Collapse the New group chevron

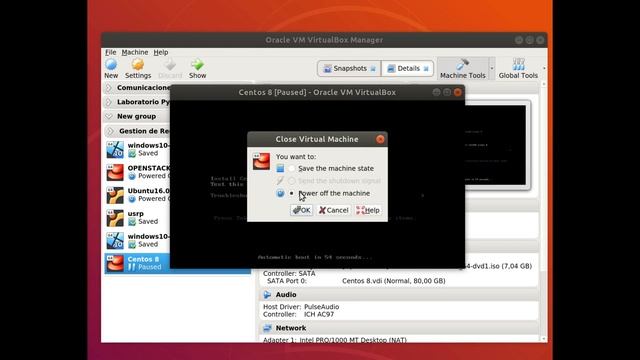coord(109,116)
